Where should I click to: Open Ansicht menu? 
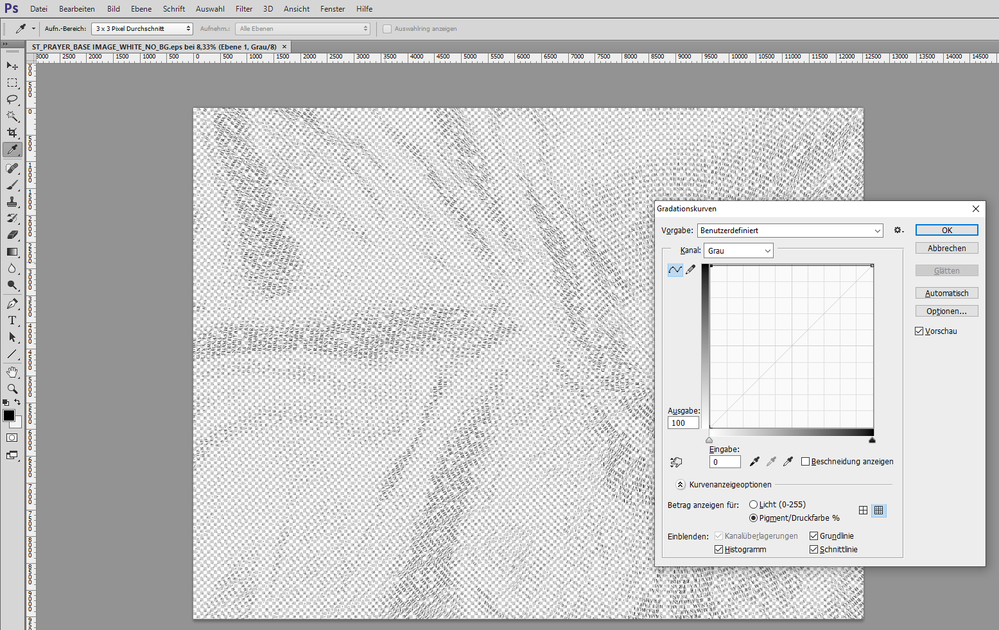pyautogui.click(x=296, y=9)
